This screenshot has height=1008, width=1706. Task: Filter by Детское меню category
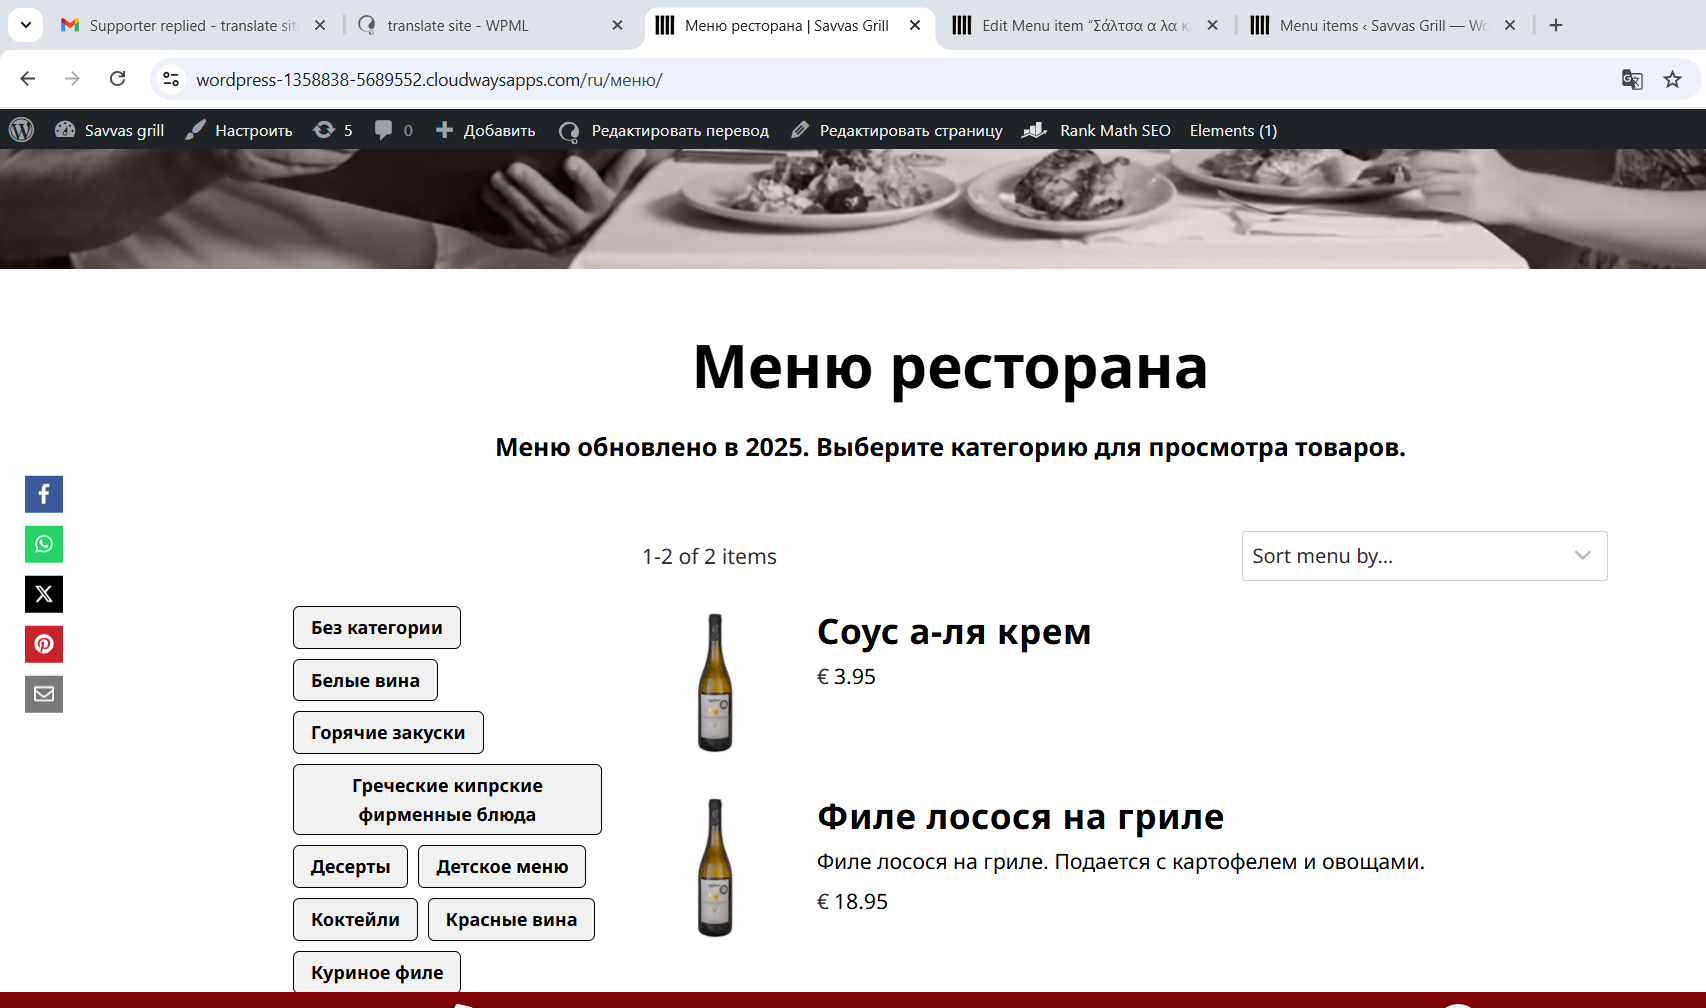[502, 866]
